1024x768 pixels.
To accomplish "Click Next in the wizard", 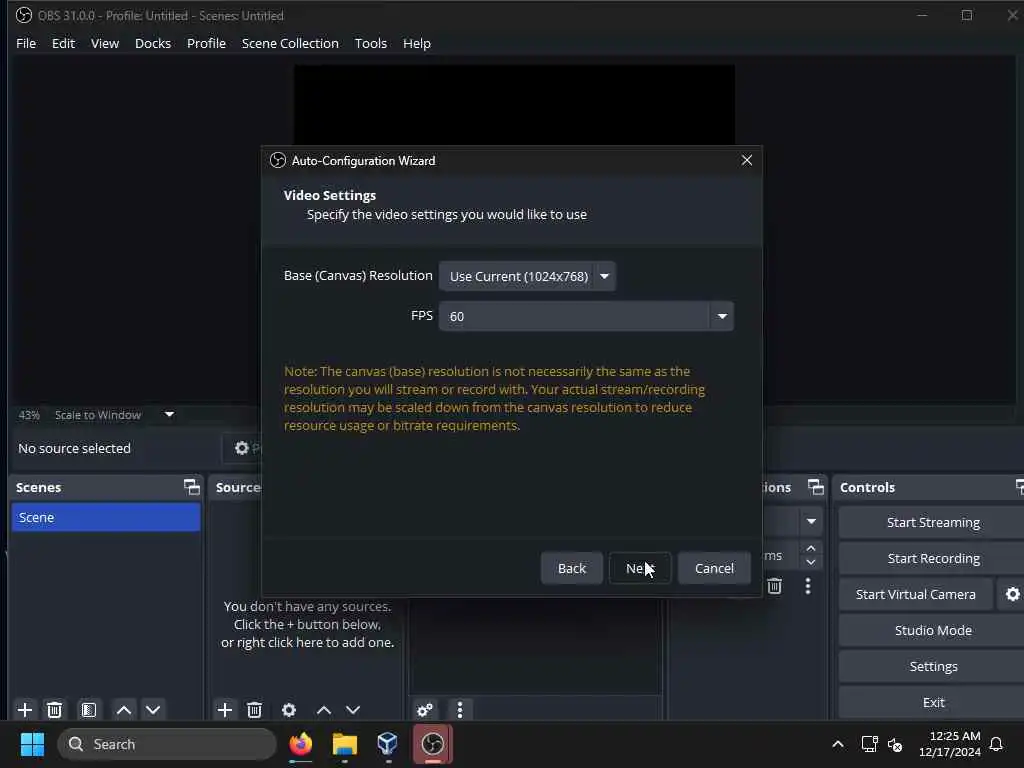I will pos(640,568).
